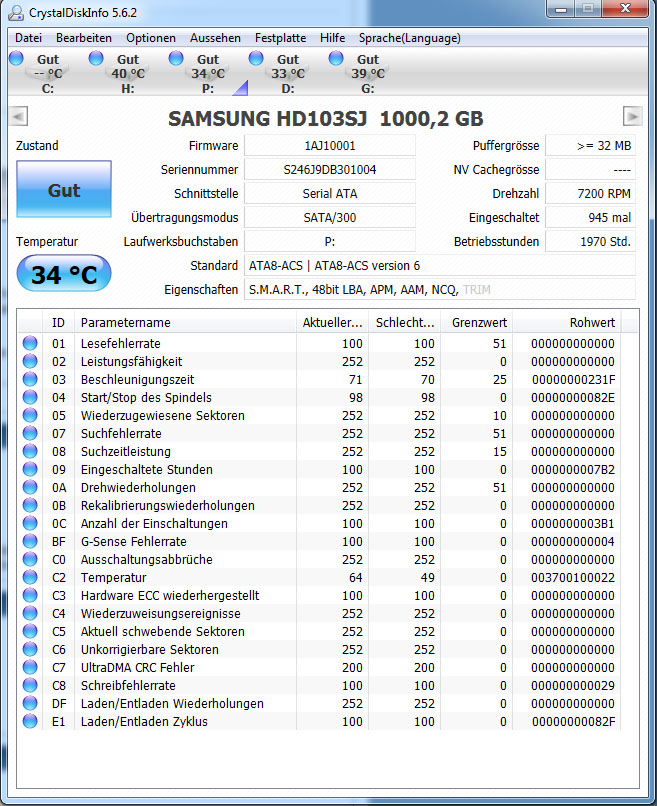Click the Eingeschaltet field 945 mal

pos(590,217)
